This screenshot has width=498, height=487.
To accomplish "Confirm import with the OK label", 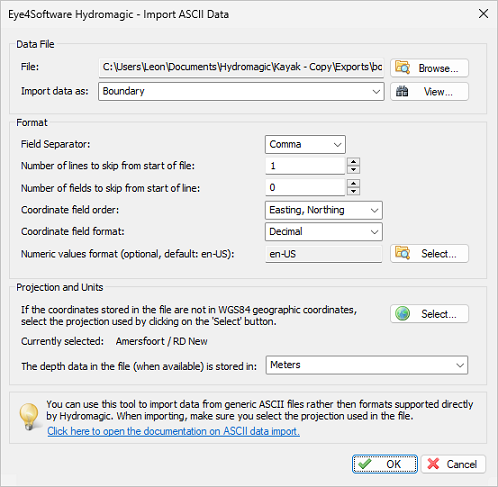I will (394, 464).
